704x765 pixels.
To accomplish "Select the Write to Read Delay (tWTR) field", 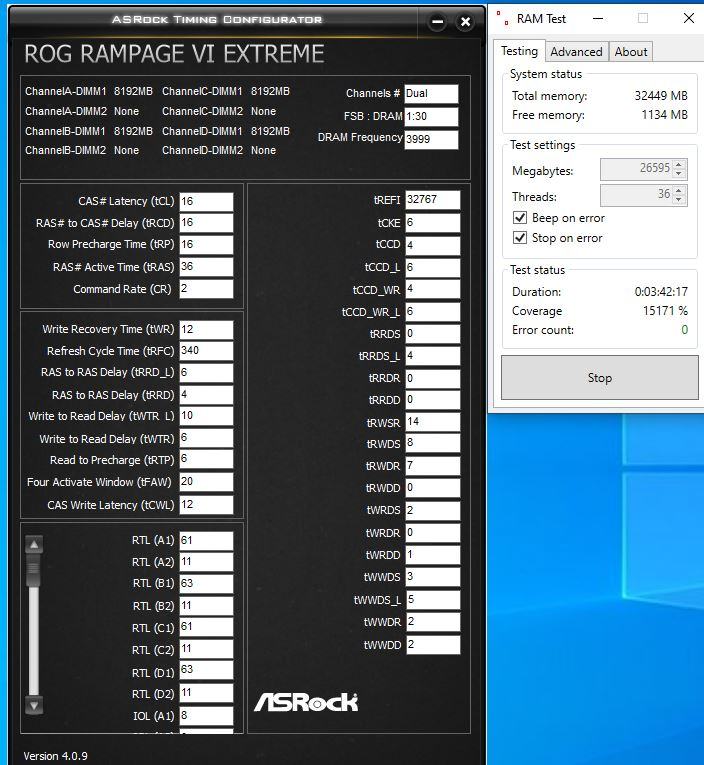I will [206, 438].
